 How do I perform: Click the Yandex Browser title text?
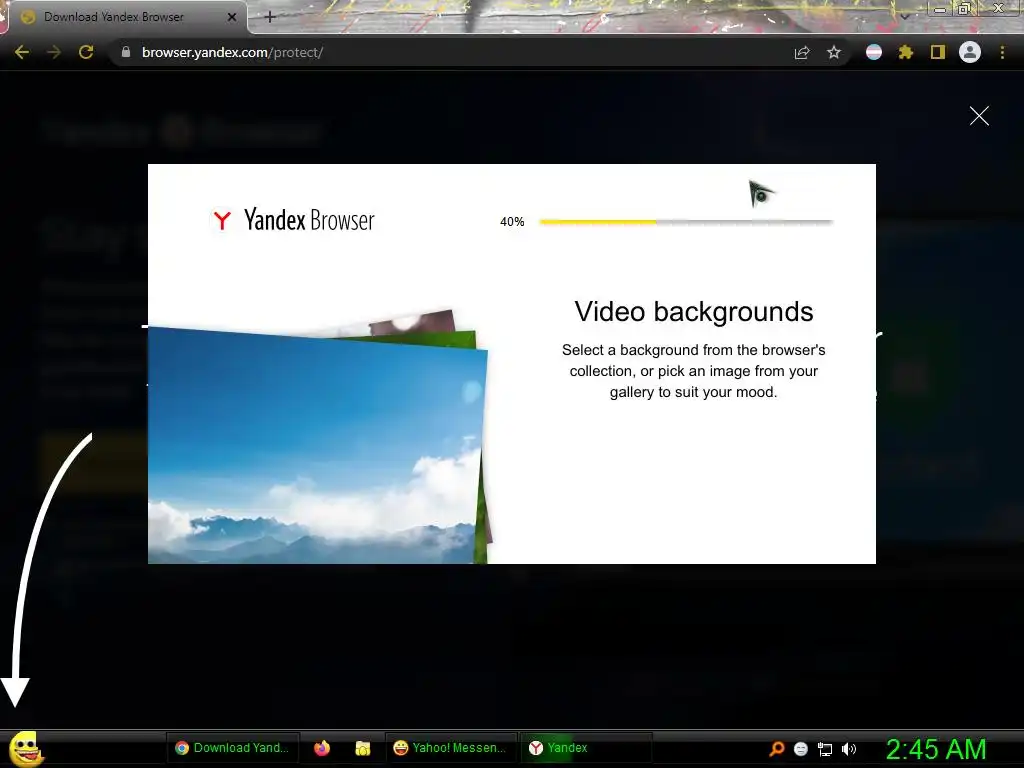[309, 220]
